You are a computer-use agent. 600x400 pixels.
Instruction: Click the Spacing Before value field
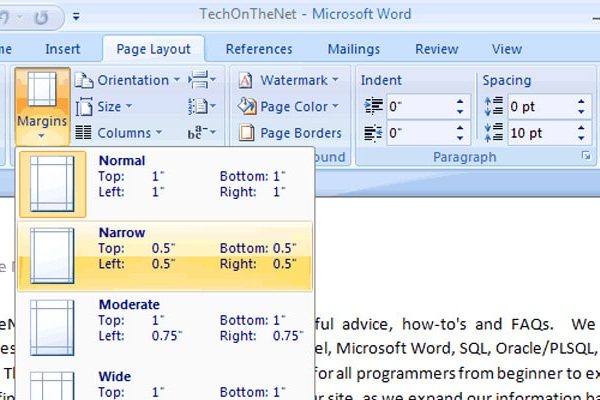tap(541, 106)
